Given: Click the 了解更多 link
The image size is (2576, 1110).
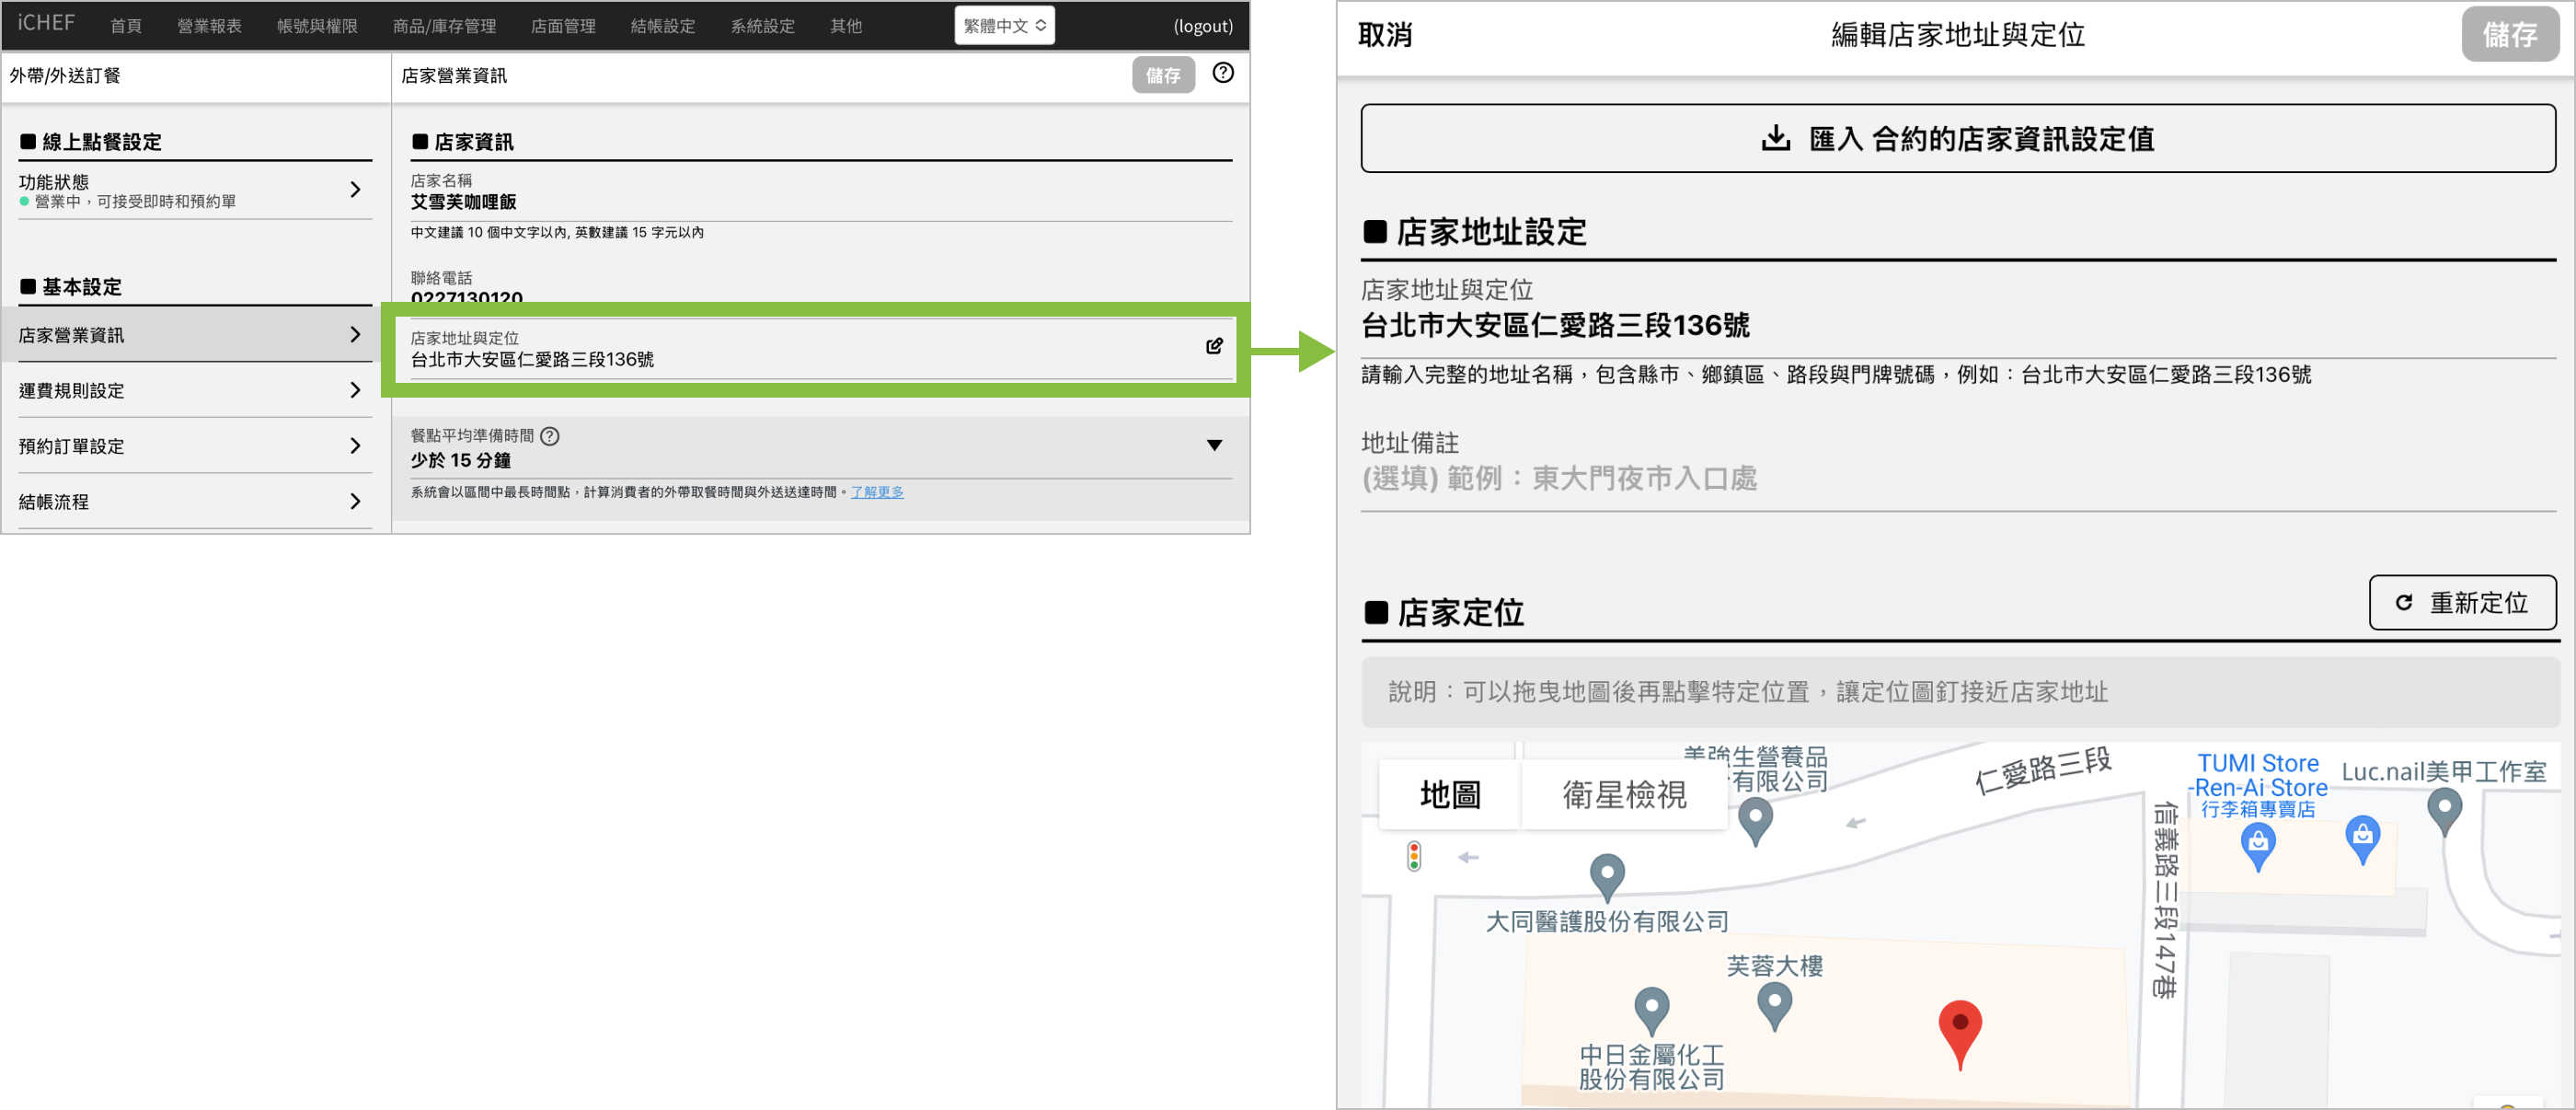Looking at the screenshot, I should pyautogui.click(x=876, y=492).
